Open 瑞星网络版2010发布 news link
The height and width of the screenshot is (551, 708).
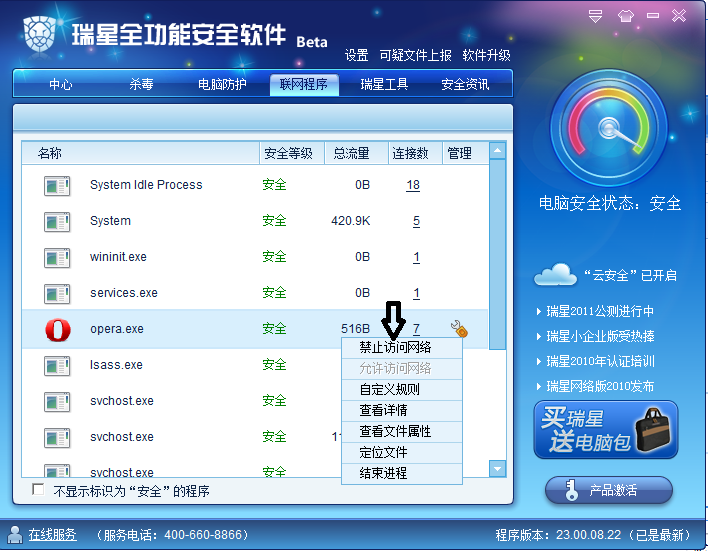(600, 387)
